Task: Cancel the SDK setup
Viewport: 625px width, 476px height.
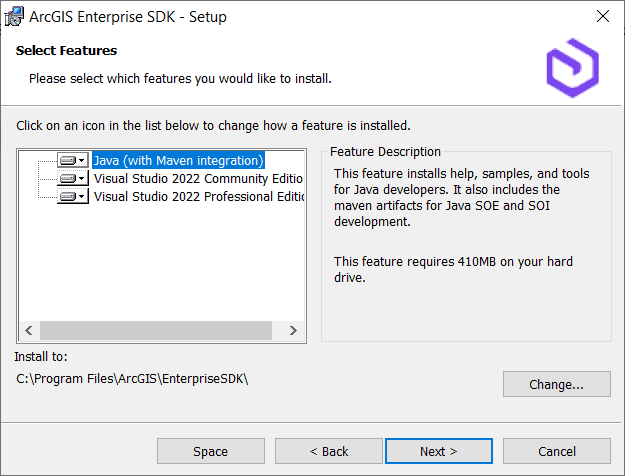Action: point(556,451)
